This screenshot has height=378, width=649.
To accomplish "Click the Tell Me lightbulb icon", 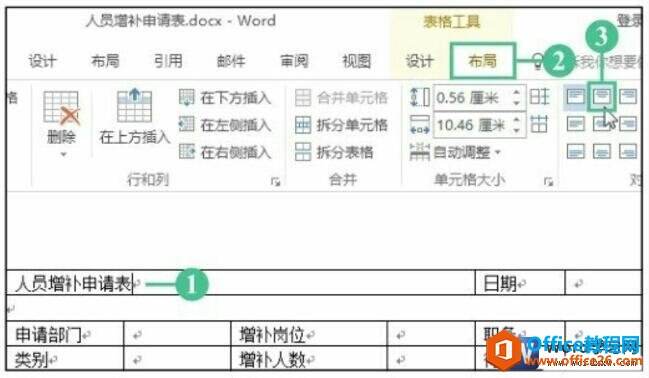I will [x=537, y=61].
